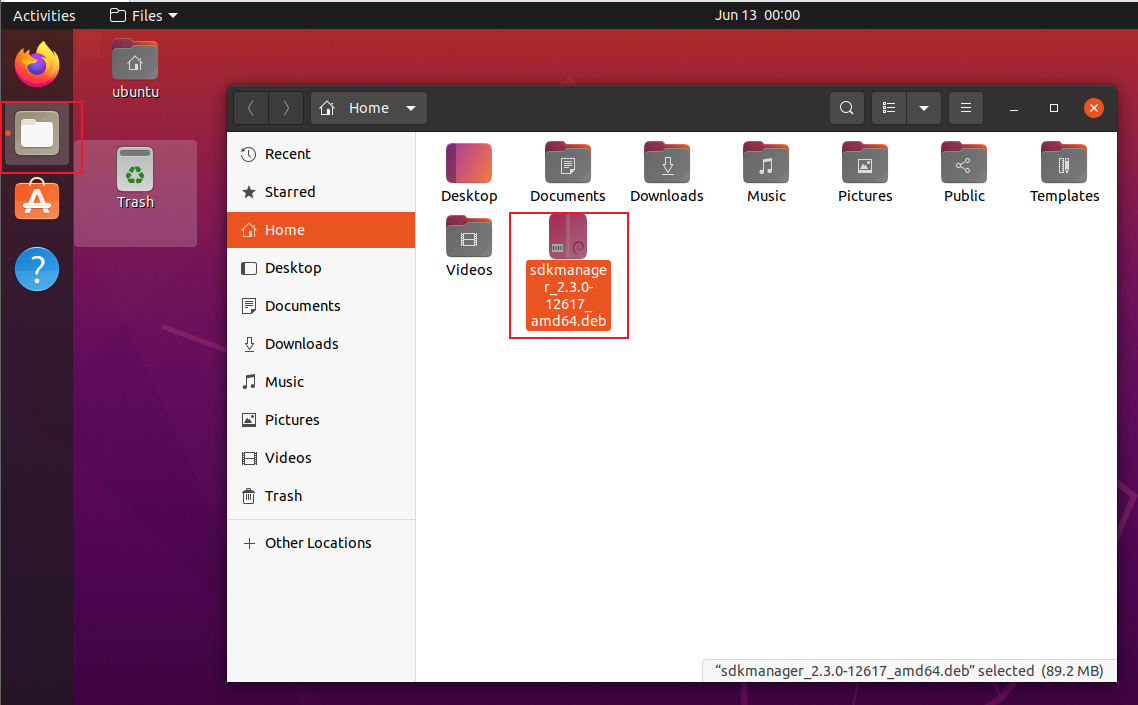Image resolution: width=1138 pixels, height=705 pixels.
Task: Launch Firefox from the dock
Action: (37, 64)
